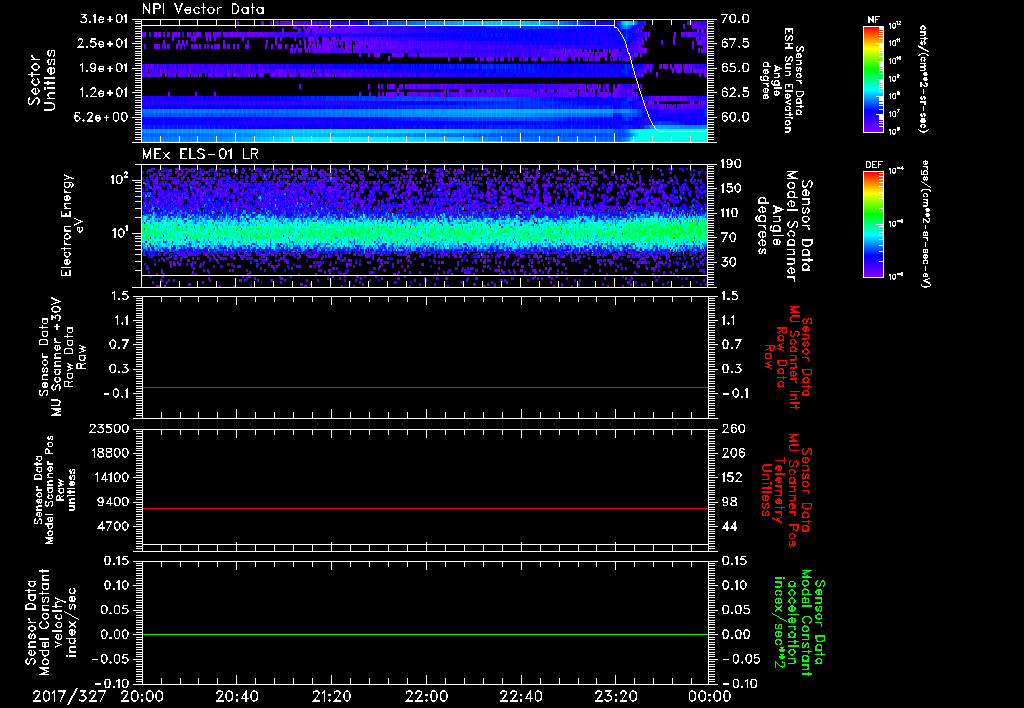Click the 260 telemetry position tick
Viewport: 1024px width, 708px height.
coord(733,428)
